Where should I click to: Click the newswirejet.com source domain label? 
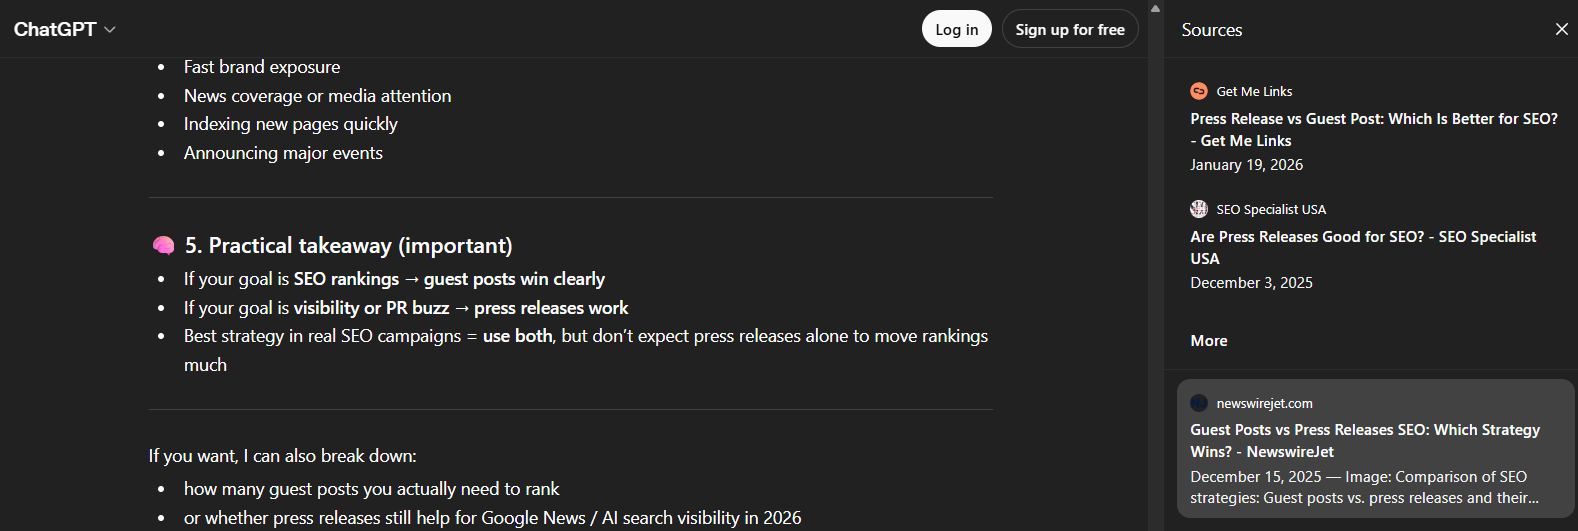tap(1264, 403)
